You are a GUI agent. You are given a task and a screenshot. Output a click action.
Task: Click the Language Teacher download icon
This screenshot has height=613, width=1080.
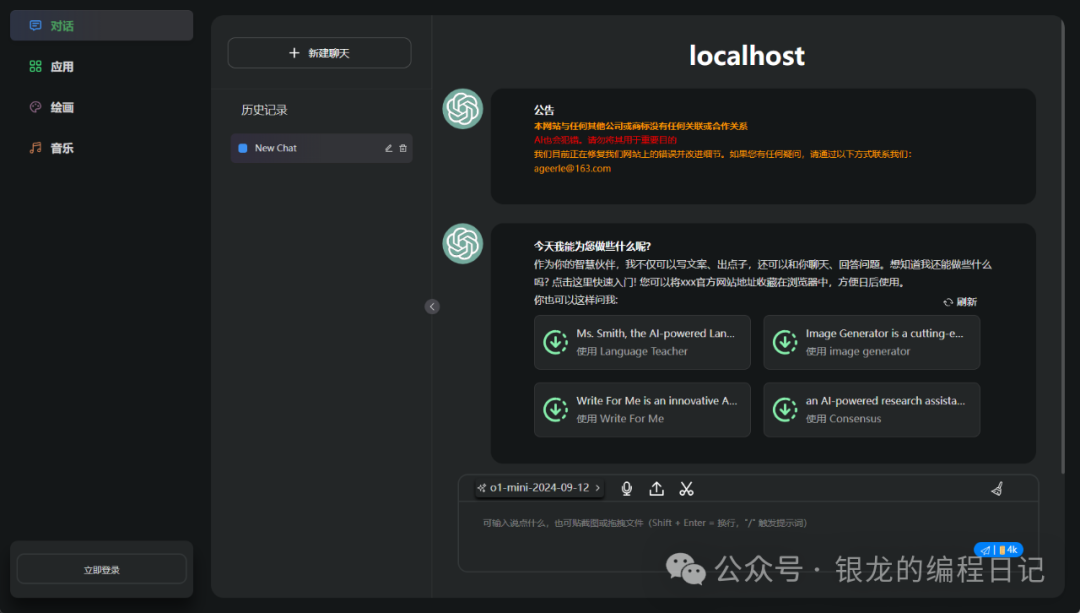tap(555, 342)
